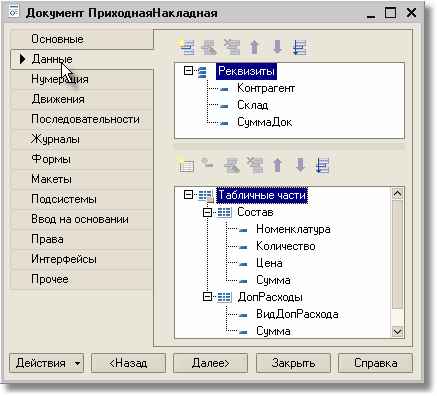
Task: Click Move down arrow in tabular sections toolbar
Action: pos(300,165)
